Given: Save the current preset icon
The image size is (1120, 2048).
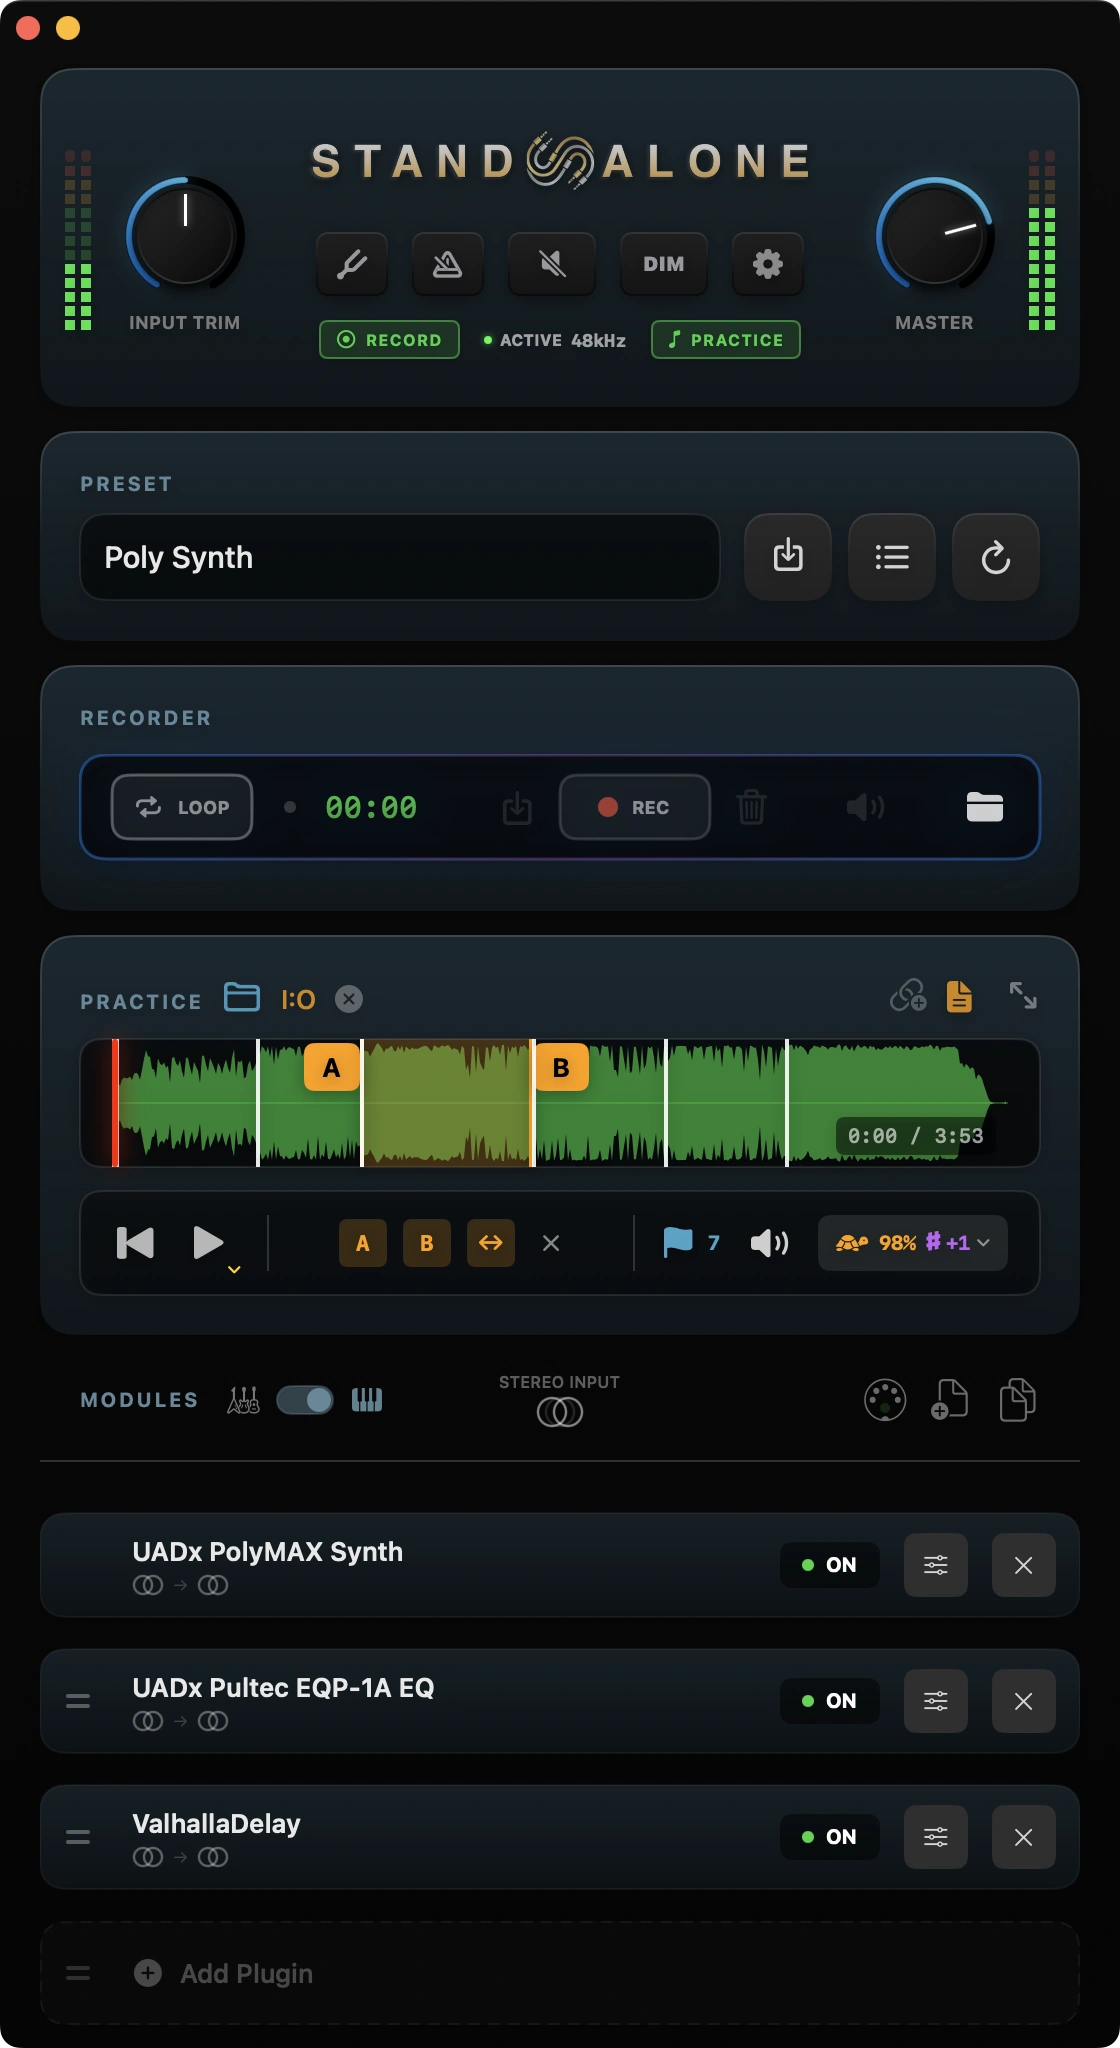Looking at the screenshot, I should coord(788,557).
